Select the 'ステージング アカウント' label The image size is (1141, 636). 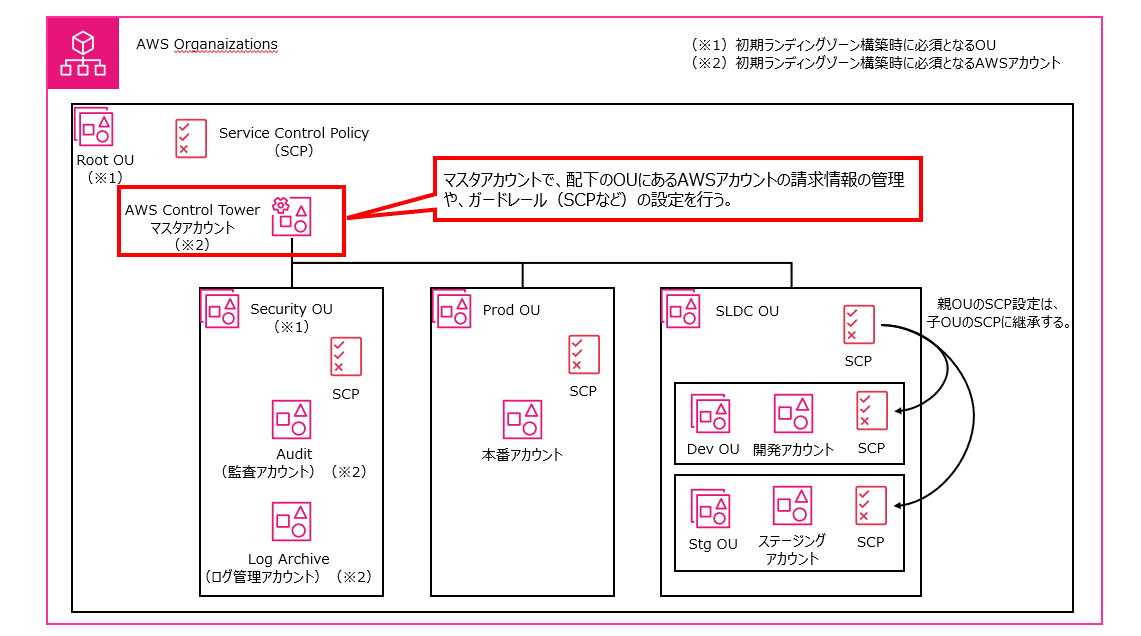(x=792, y=549)
